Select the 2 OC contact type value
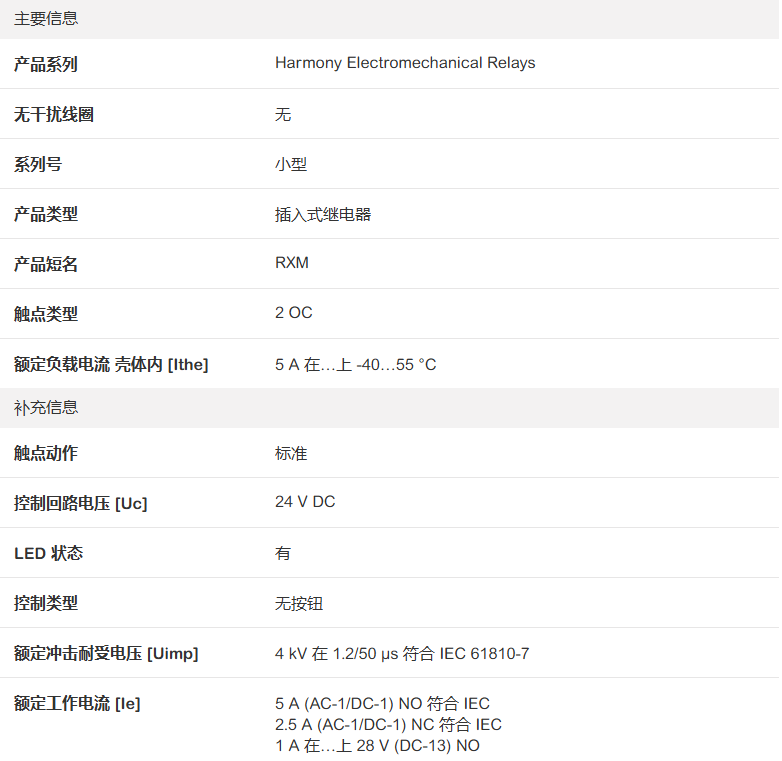 pyautogui.click(x=294, y=313)
